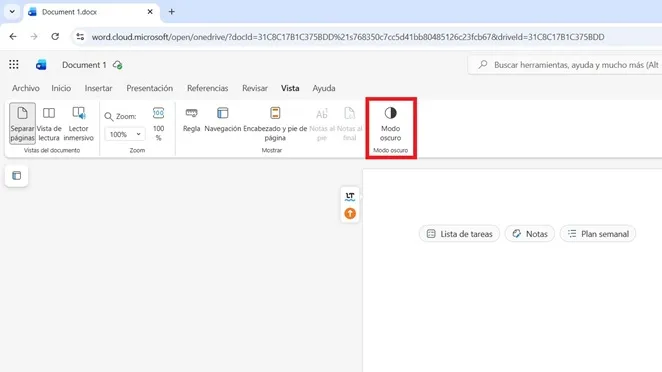Switch to Vista de lectura
This screenshot has width=662, height=372.
[49, 123]
